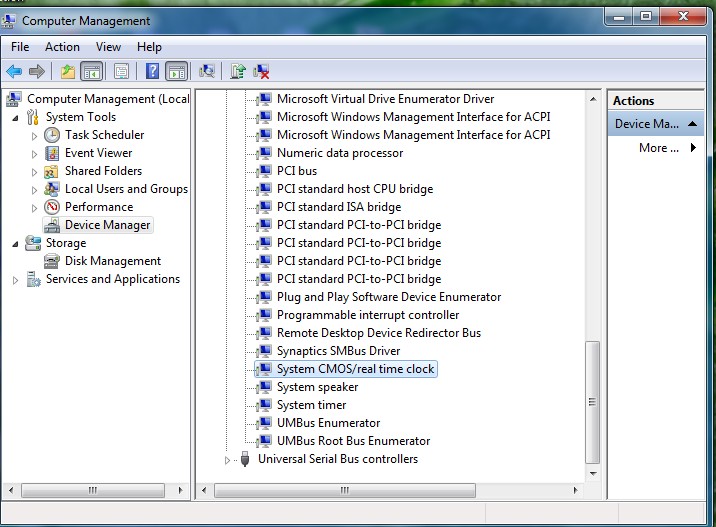This screenshot has height=527, width=716.
Task: Select System Tools label
Action: tap(81, 117)
